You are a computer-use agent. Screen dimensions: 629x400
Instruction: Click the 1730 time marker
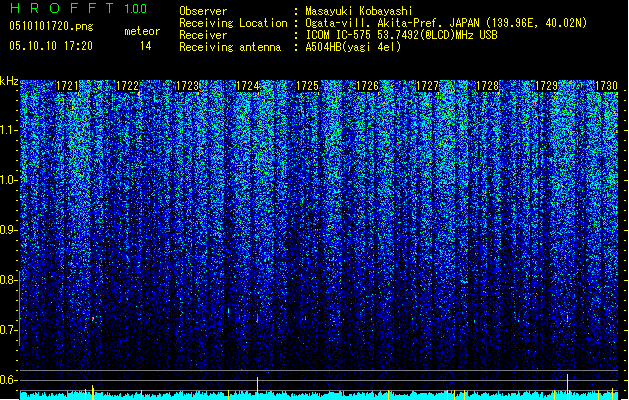pyautogui.click(x=606, y=86)
